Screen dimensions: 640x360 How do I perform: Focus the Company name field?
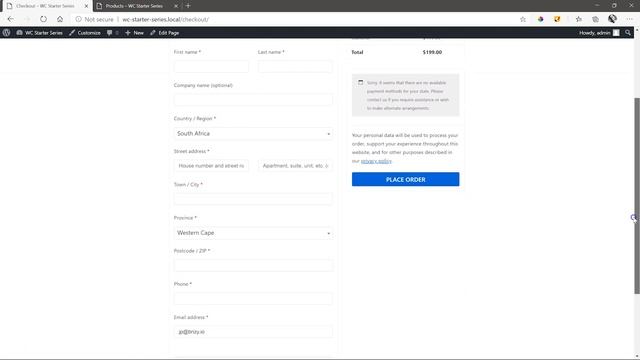click(x=253, y=100)
